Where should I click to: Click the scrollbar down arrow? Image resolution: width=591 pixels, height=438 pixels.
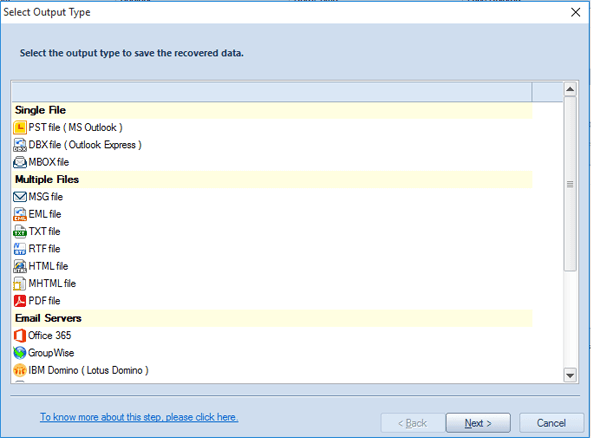(x=570, y=375)
